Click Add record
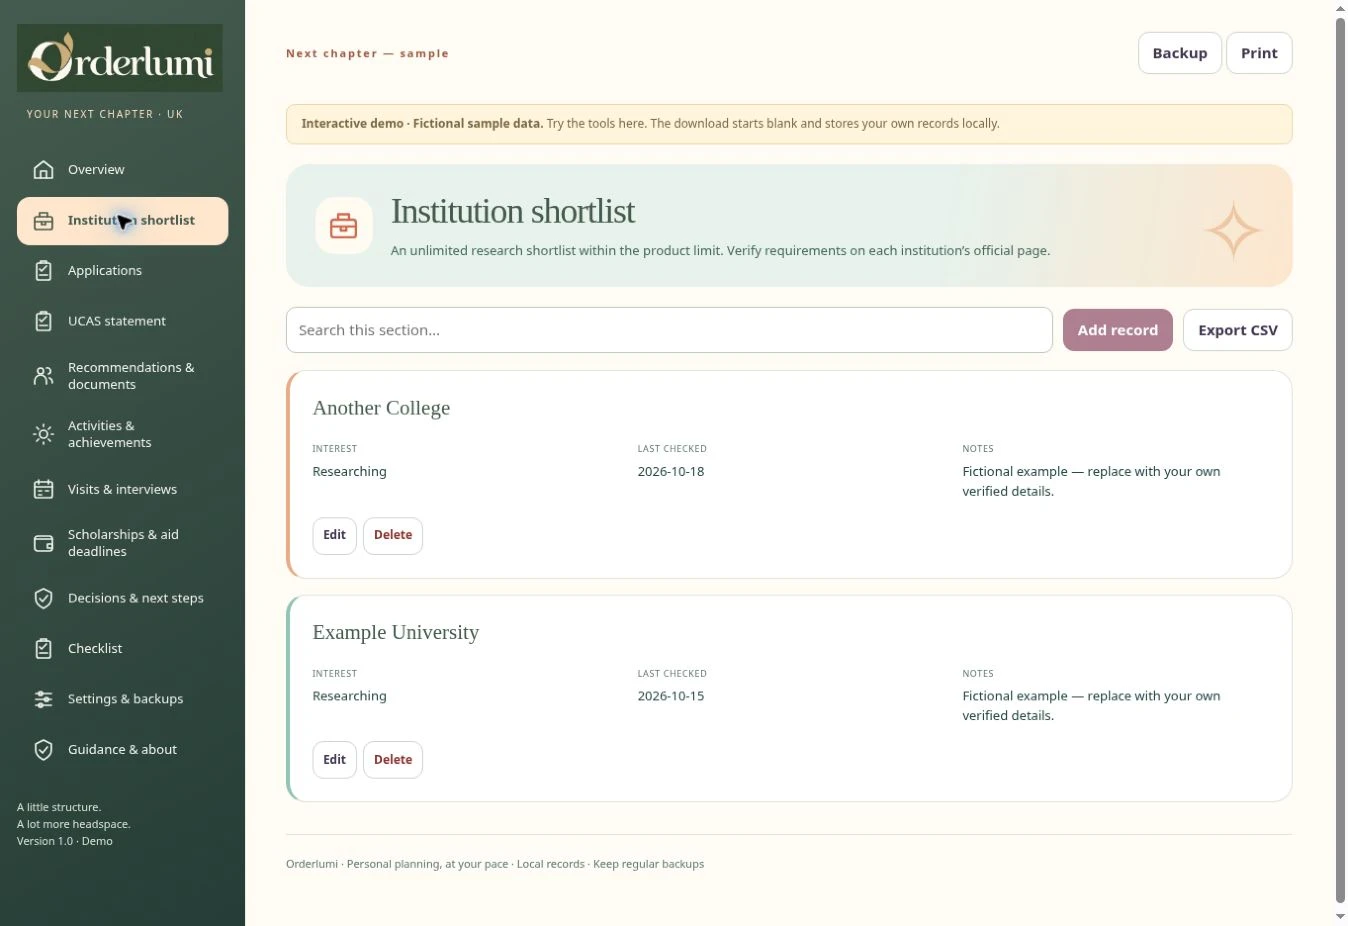The width and height of the screenshot is (1348, 926). [1118, 330]
